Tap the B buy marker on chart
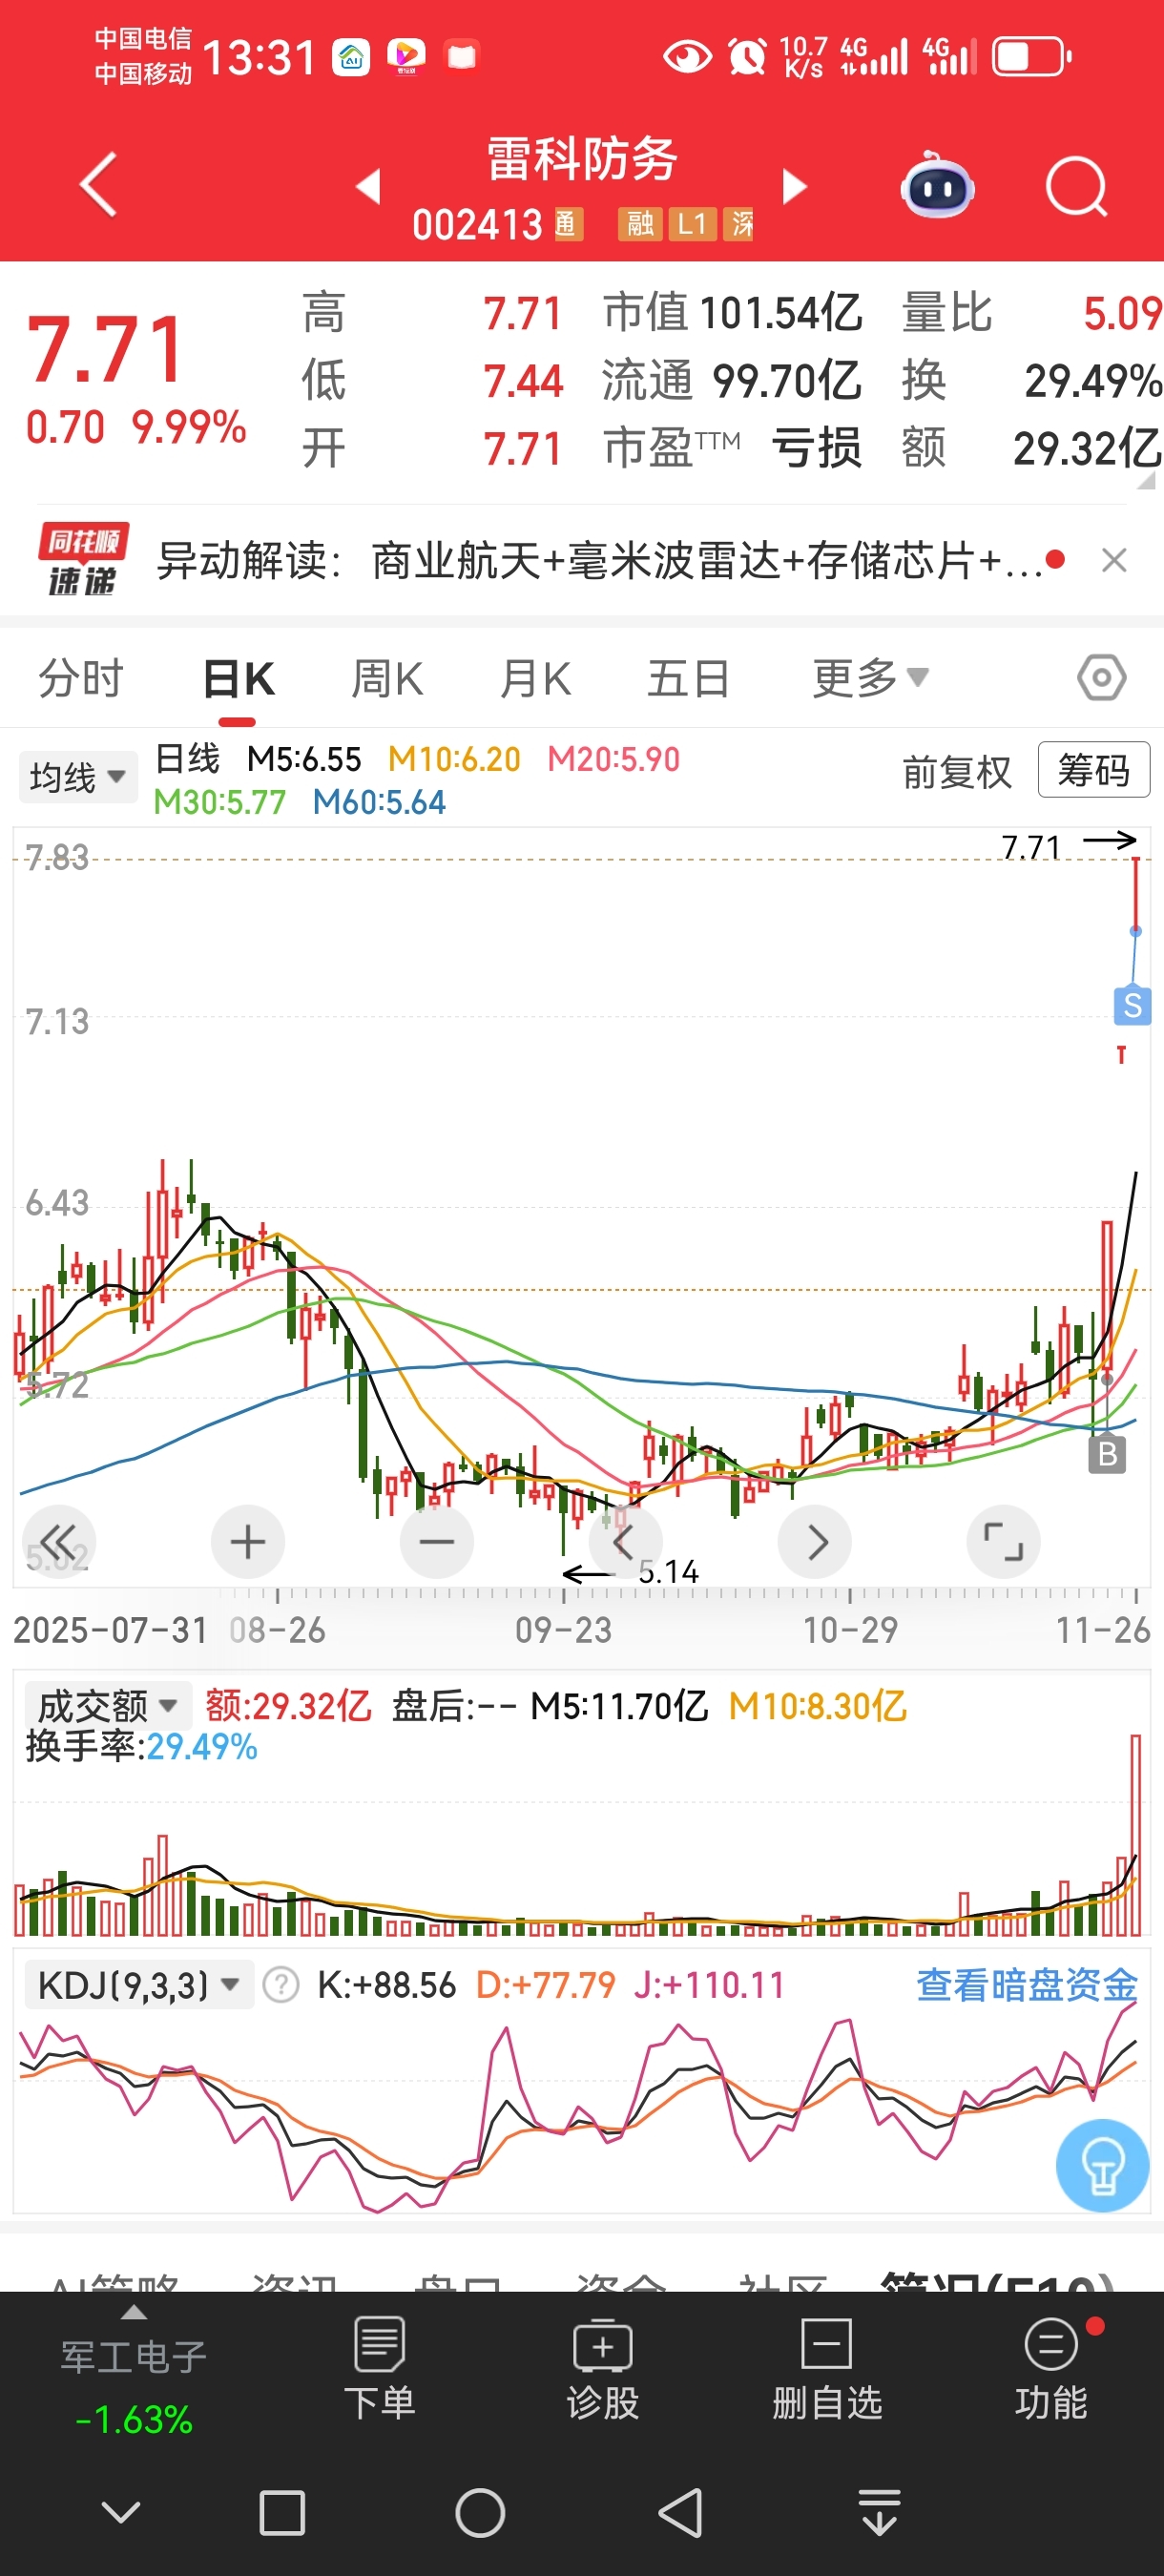 click(x=1107, y=1454)
